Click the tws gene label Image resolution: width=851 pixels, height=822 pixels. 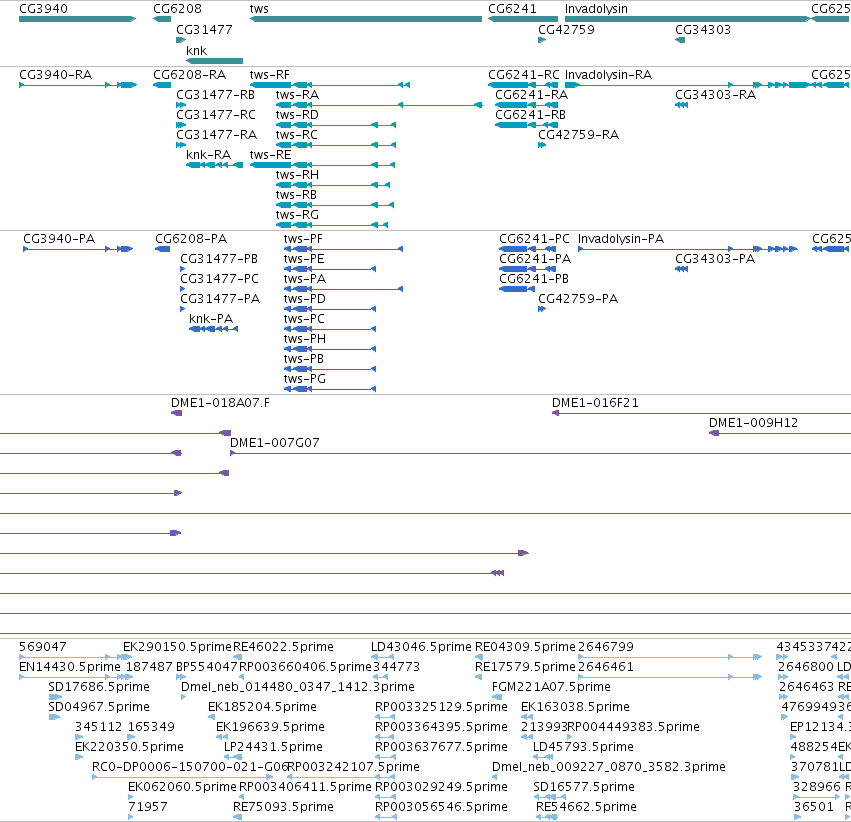259,9
